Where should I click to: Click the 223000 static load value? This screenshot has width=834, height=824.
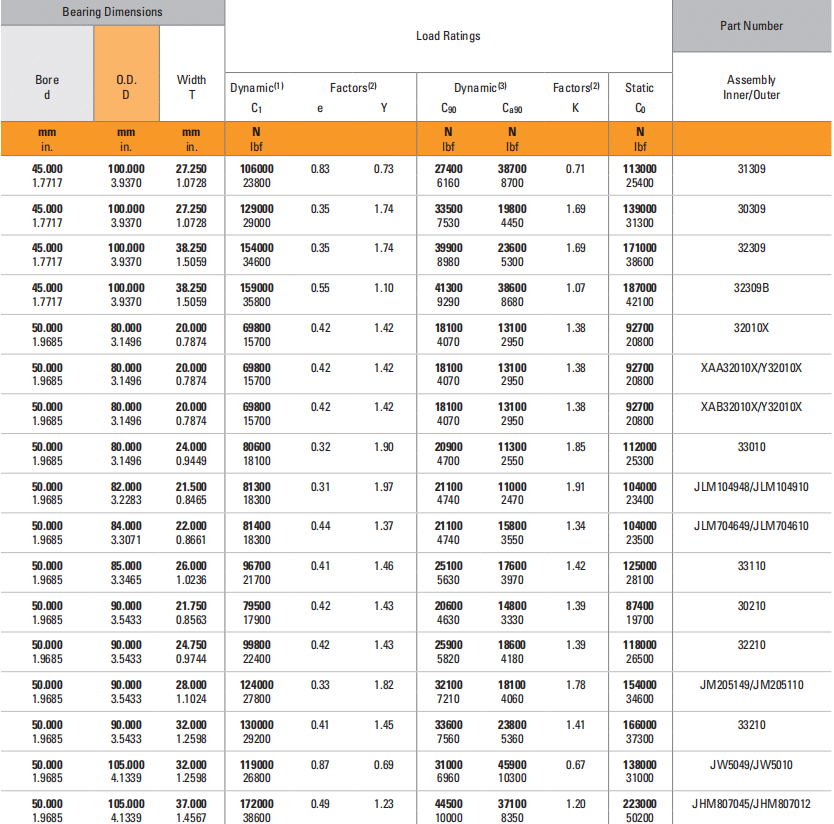(639, 804)
